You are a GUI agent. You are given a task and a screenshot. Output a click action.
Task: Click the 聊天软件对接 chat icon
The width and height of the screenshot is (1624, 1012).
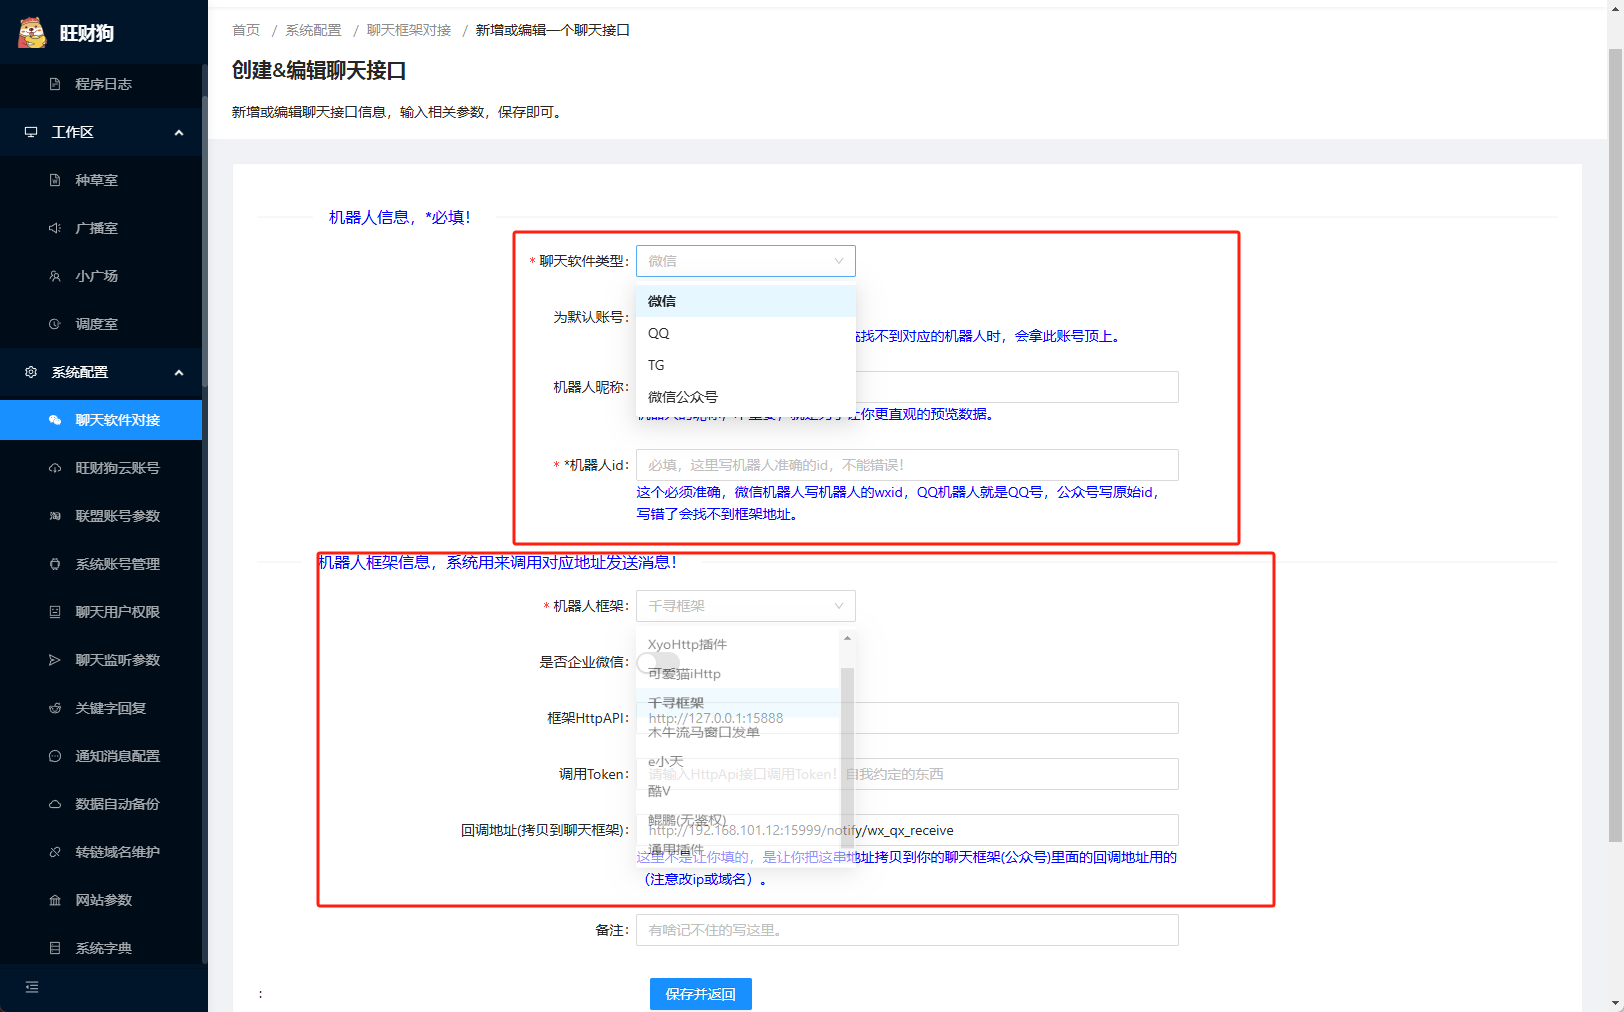point(55,420)
